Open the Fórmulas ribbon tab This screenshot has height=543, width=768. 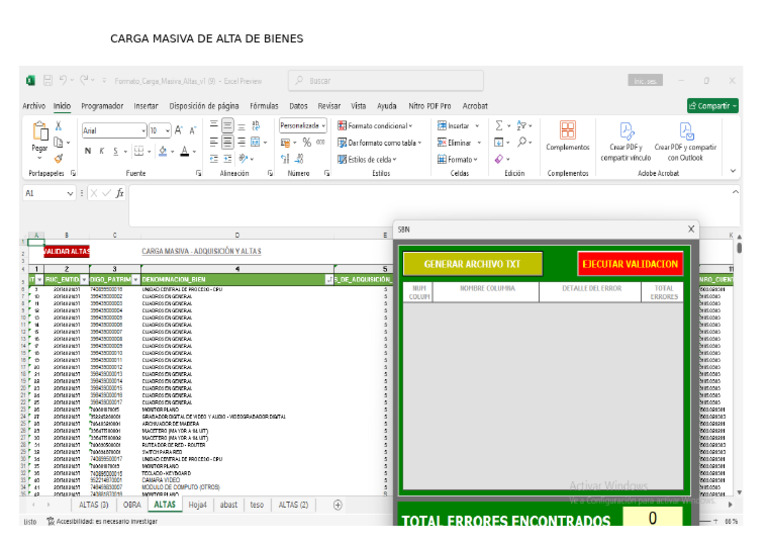[x=263, y=105]
